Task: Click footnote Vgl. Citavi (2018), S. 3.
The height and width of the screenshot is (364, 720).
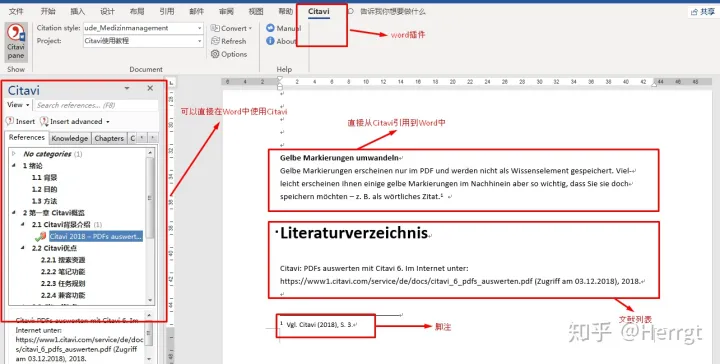Action: pos(319,325)
